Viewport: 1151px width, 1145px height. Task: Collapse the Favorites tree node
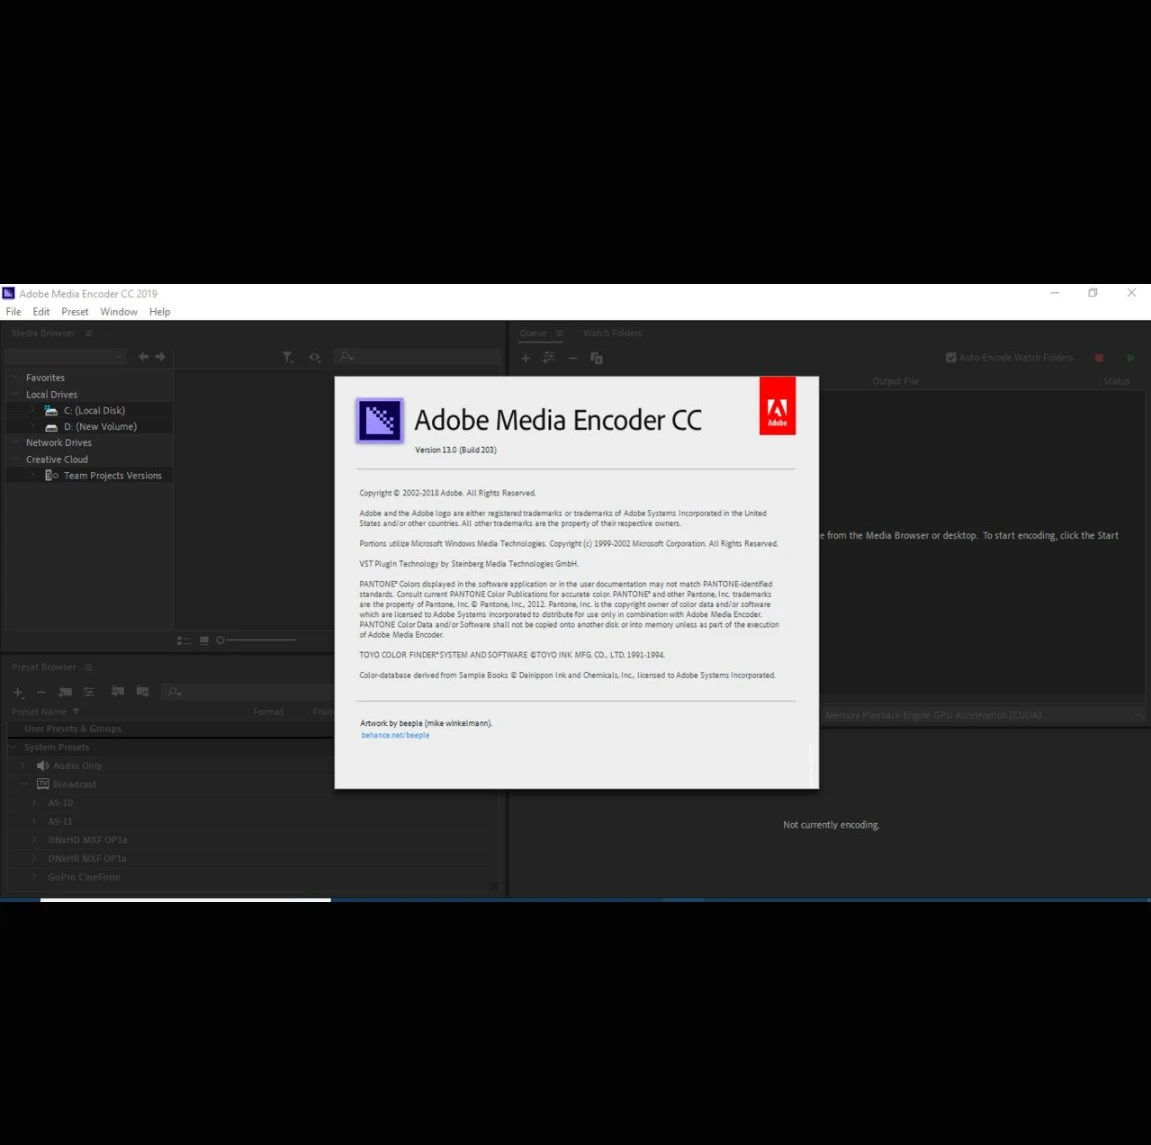tap(14, 377)
